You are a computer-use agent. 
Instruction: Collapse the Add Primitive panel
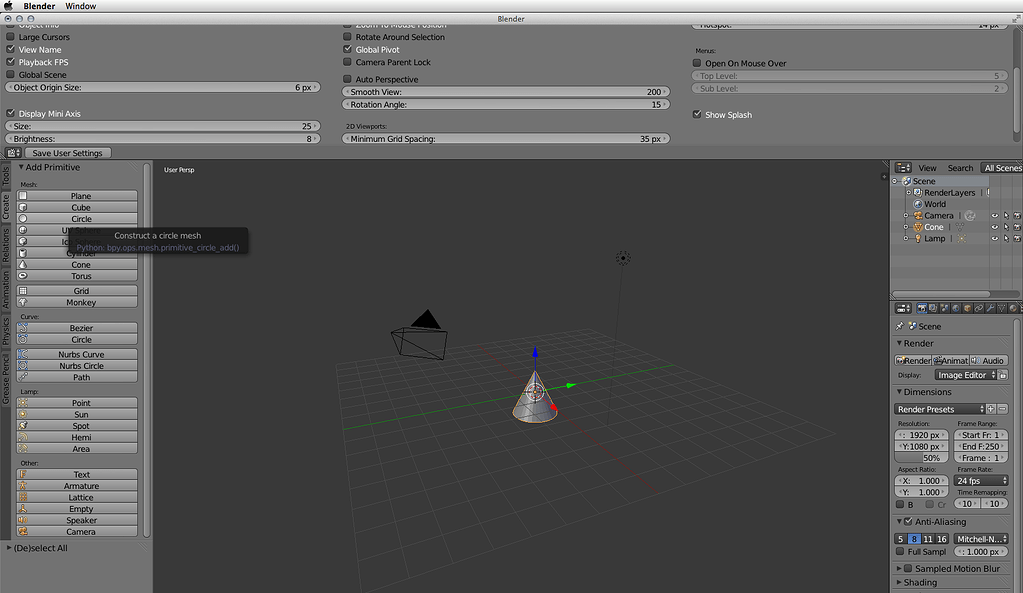(x=21, y=167)
